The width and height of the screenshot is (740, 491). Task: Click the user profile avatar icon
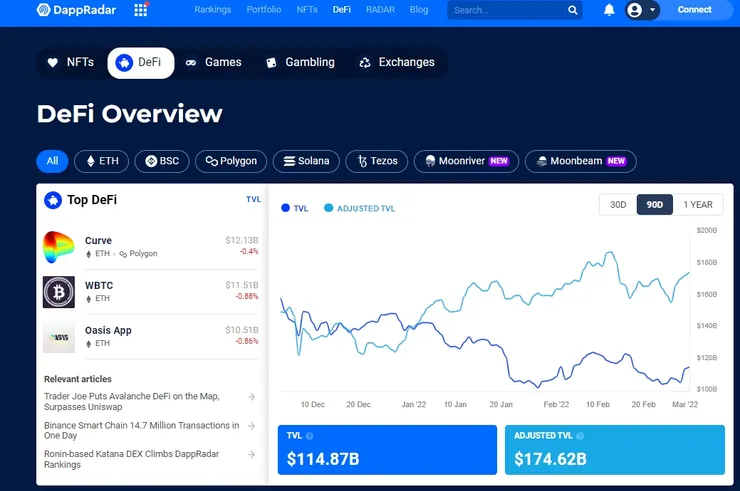pos(635,10)
